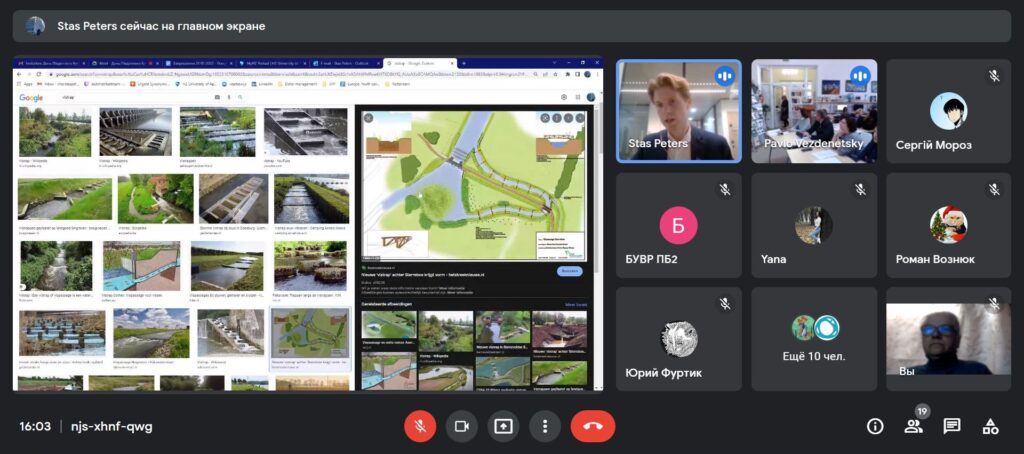Viewport: 1024px width, 454px height.
Task: Open the activities shapes icon
Action: (990, 426)
